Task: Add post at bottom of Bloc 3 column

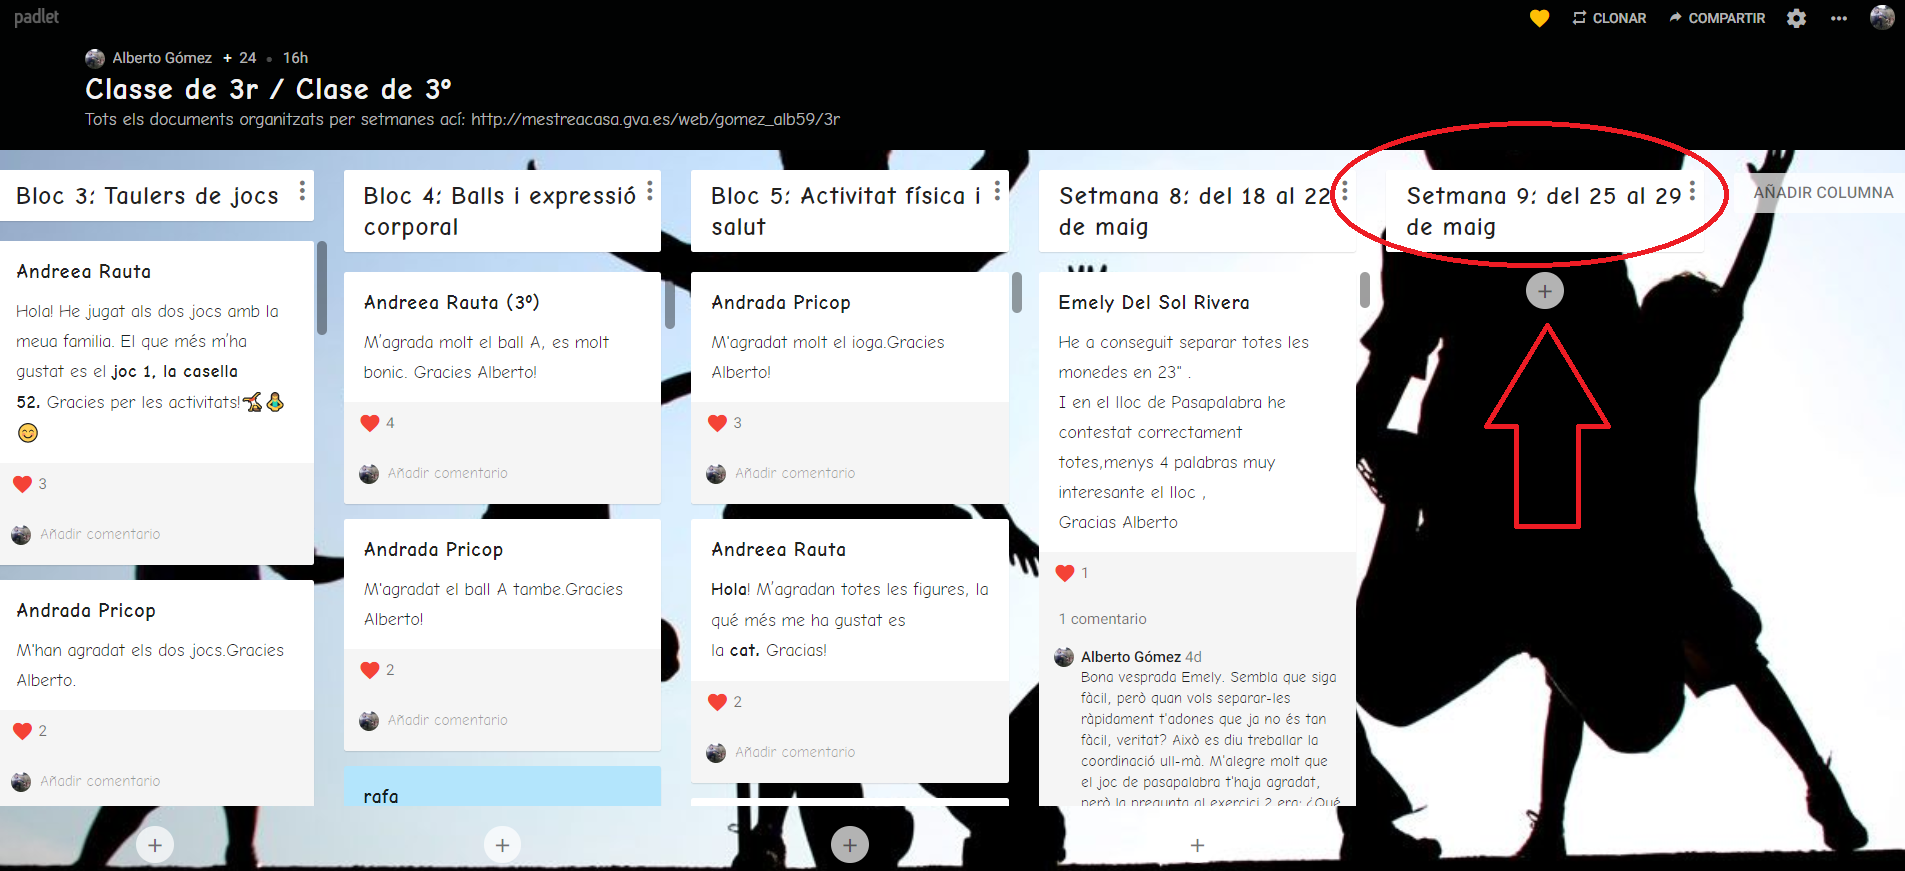Action: click(x=155, y=845)
